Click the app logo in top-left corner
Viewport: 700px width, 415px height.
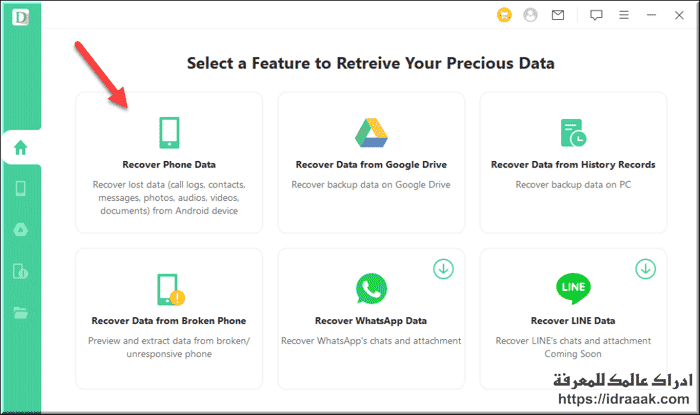21,17
